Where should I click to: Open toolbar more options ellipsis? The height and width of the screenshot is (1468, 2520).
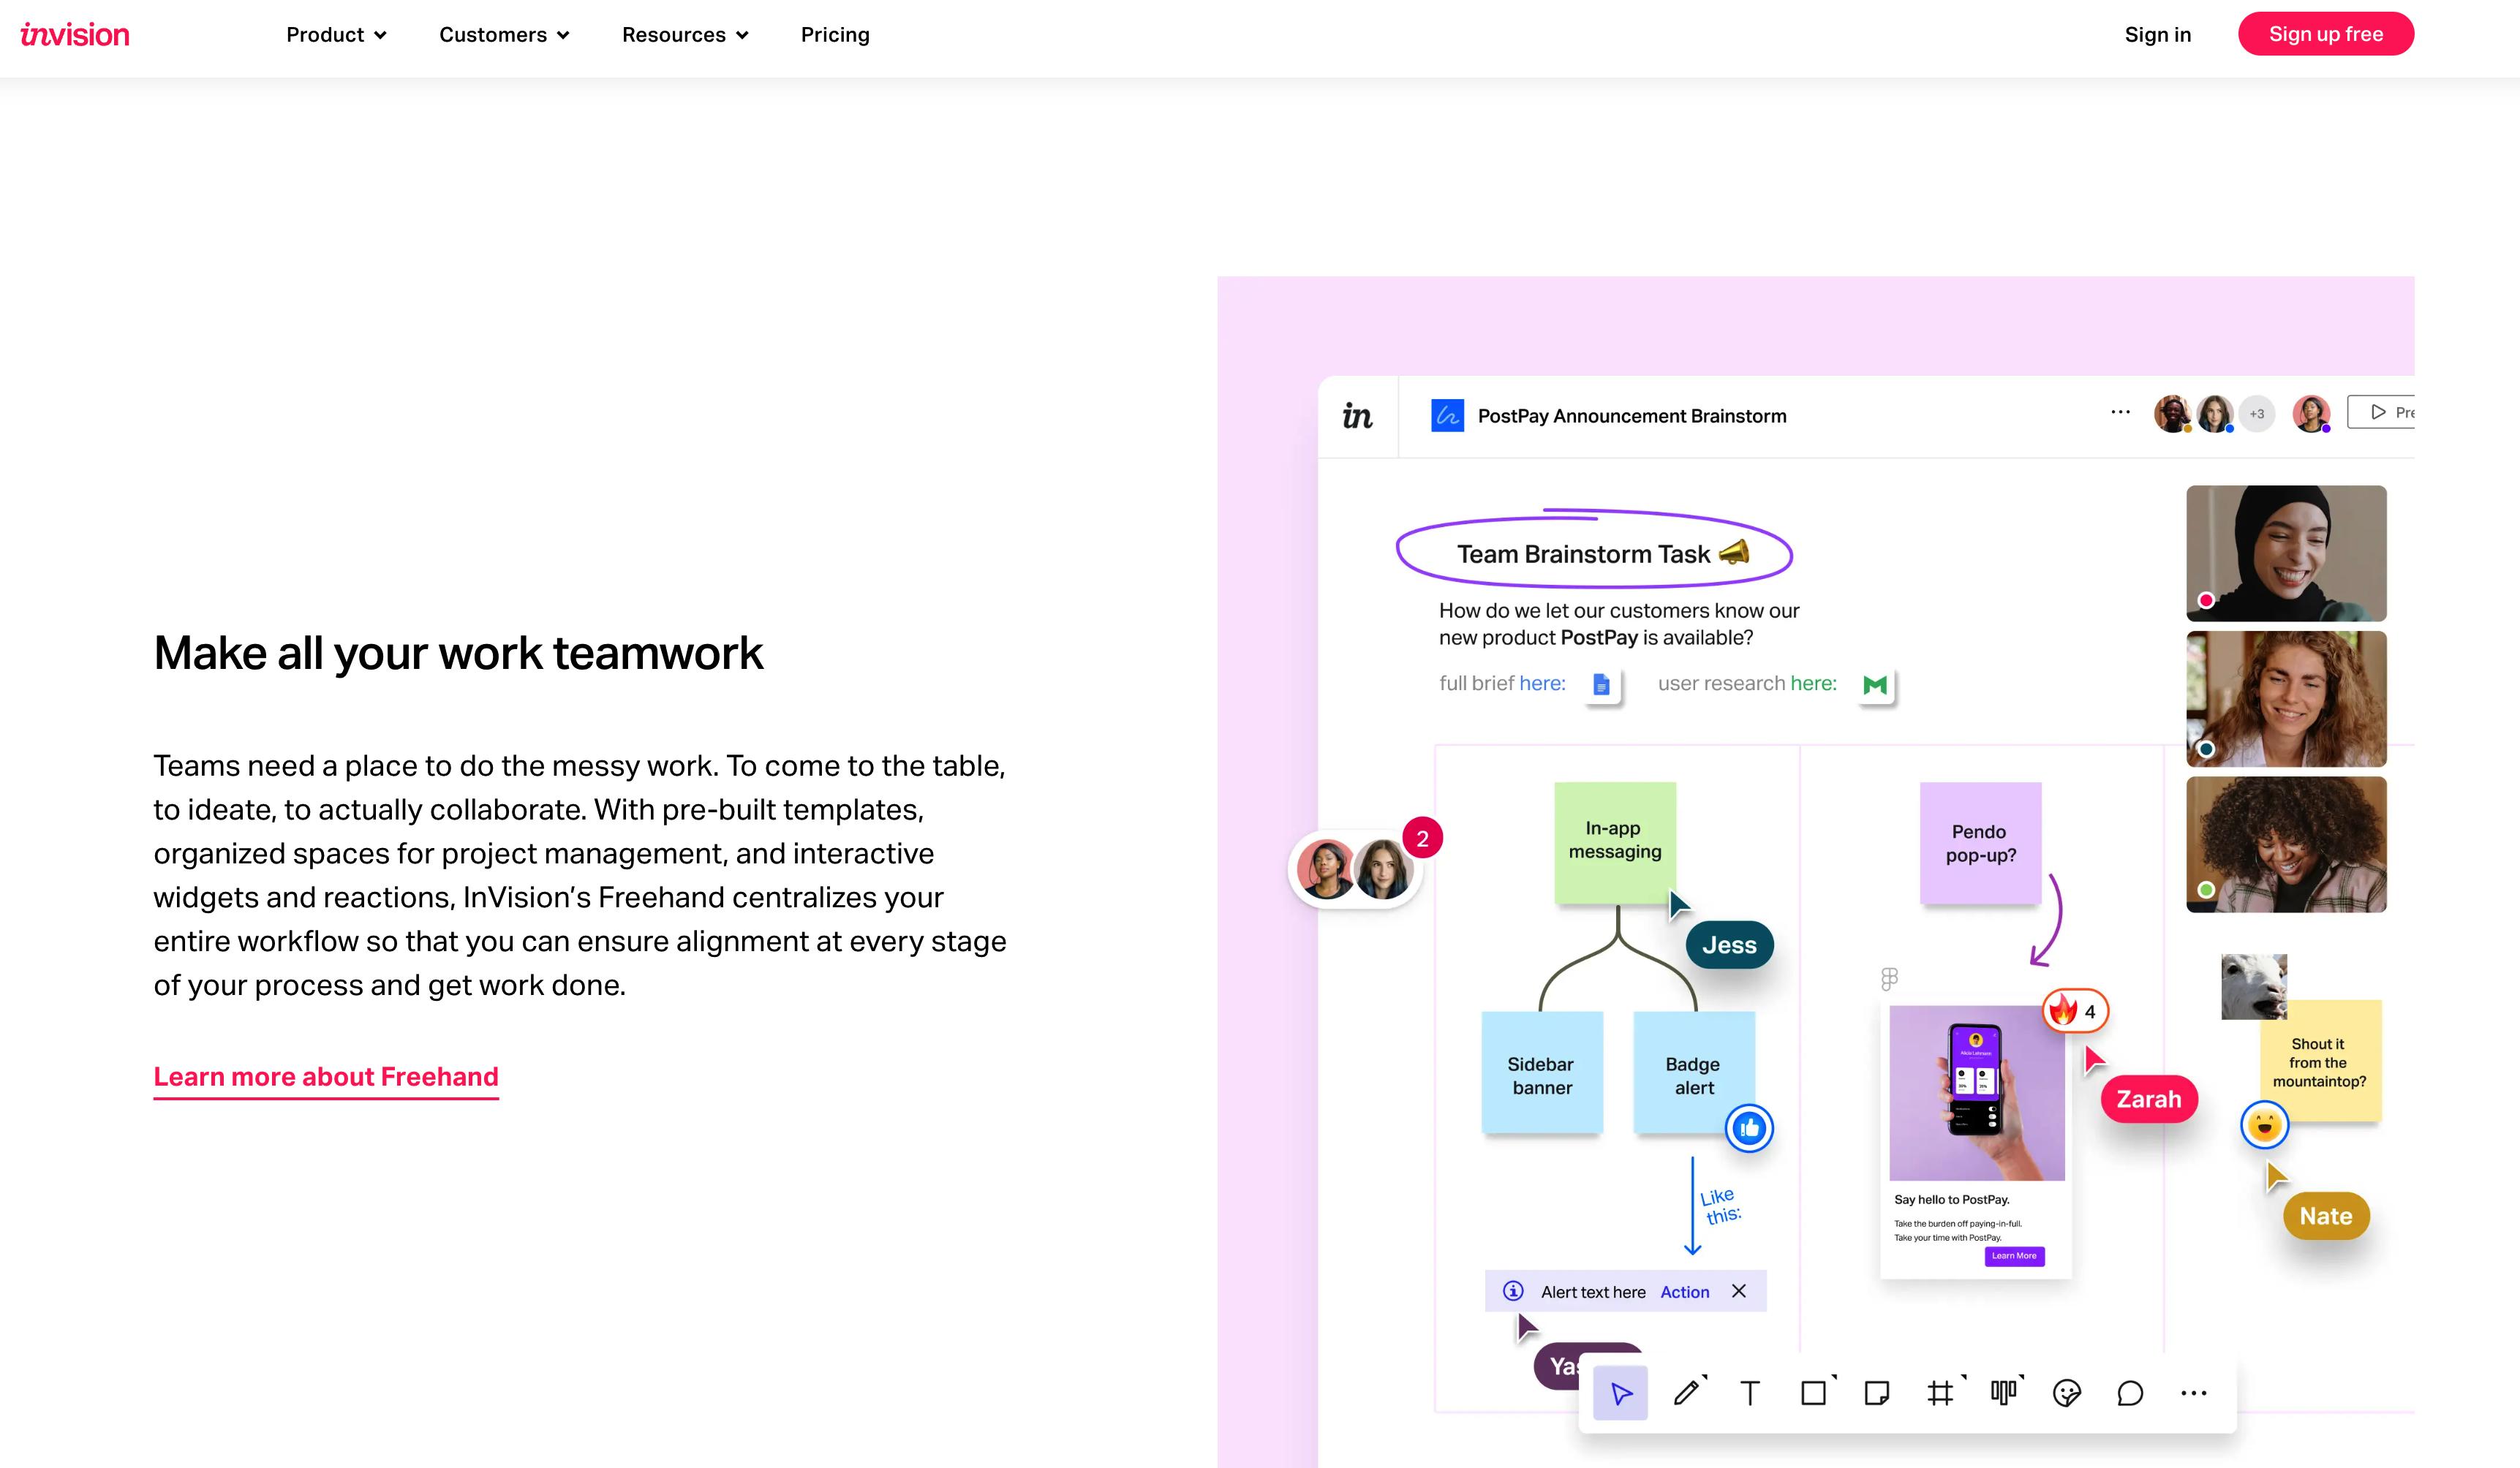pyautogui.click(x=2193, y=1393)
